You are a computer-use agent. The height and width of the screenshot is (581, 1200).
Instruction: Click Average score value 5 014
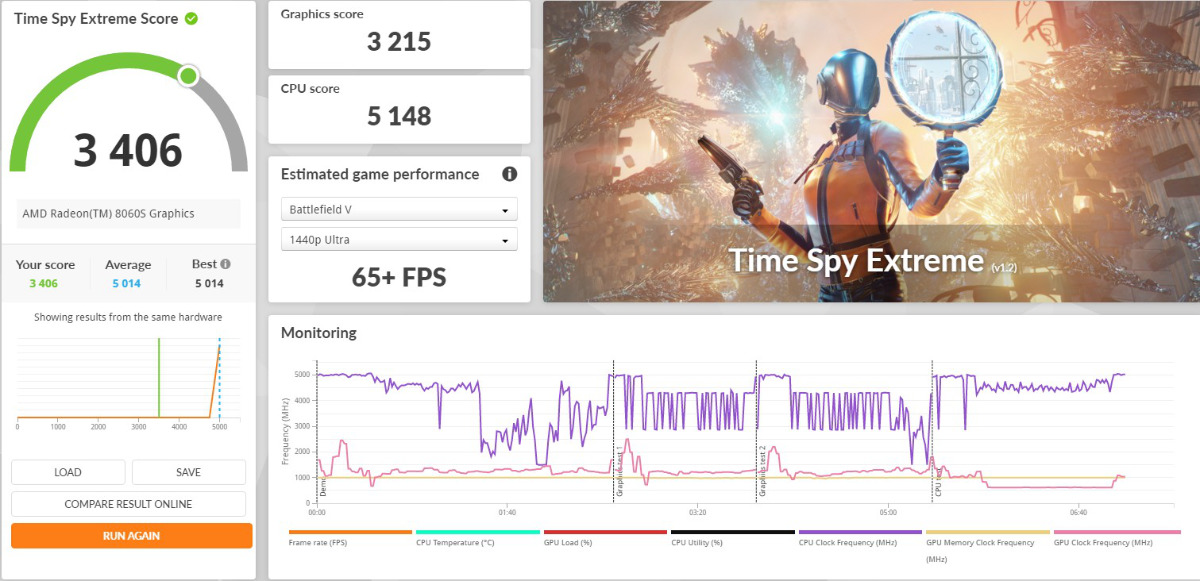click(x=128, y=283)
